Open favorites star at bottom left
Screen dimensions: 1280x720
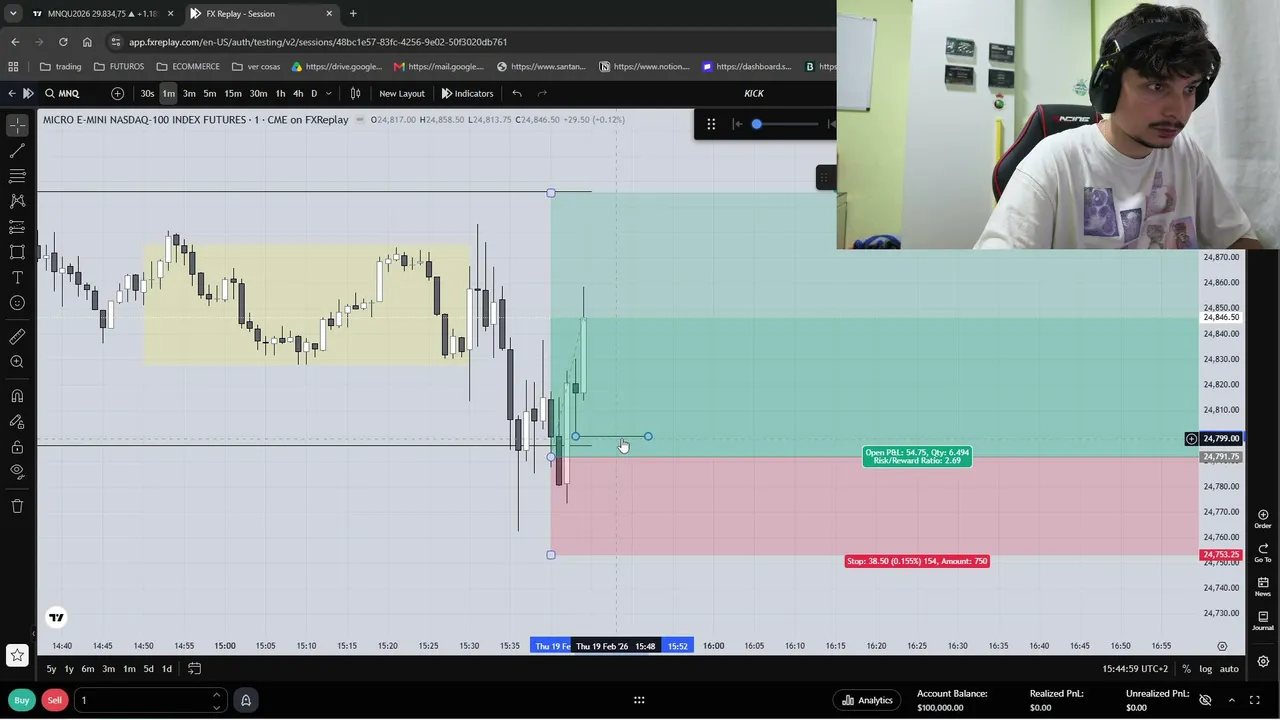click(x=17, y=656)
